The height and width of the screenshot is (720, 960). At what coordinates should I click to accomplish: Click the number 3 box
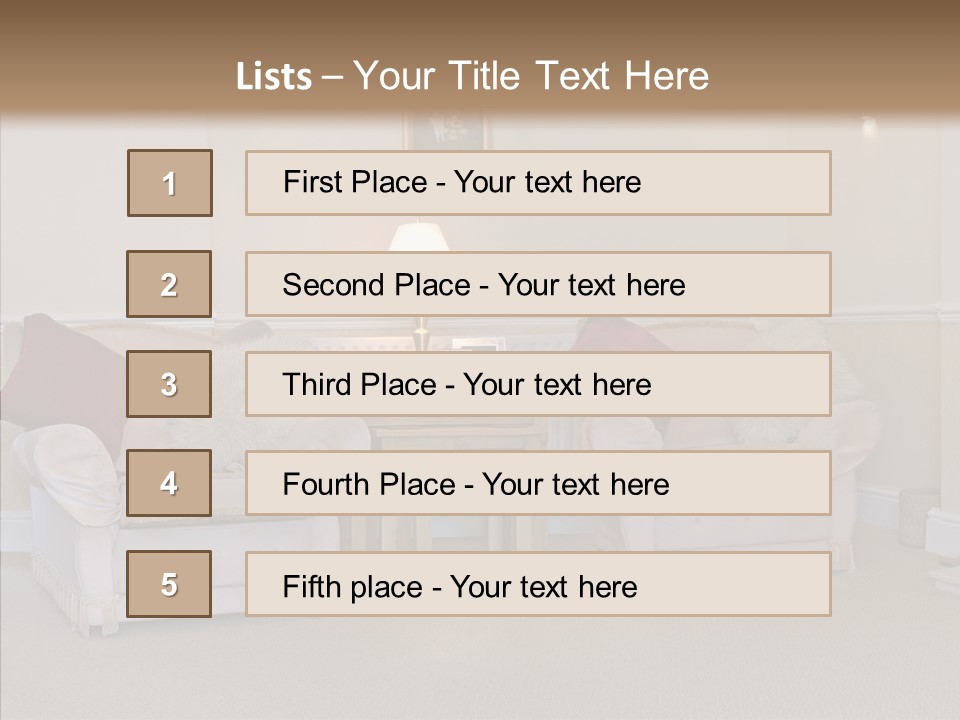(169, 384)
